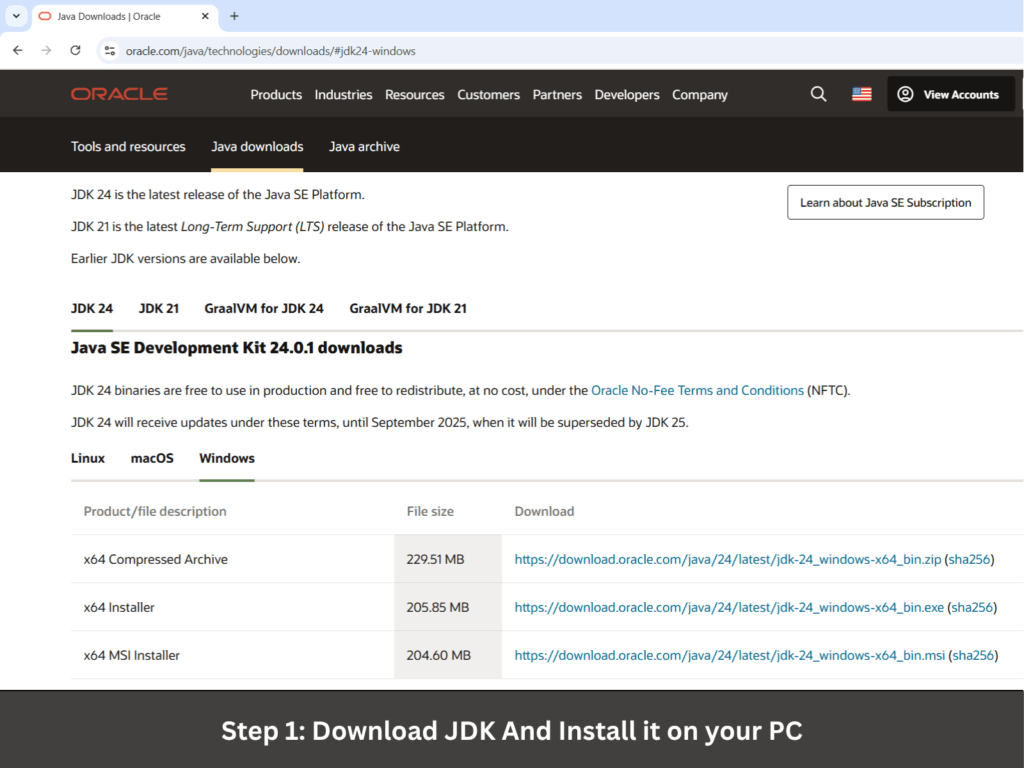This screenshot has height=768, width=1024.
Task: Click the View Accounts button
Action: [950, 94]
